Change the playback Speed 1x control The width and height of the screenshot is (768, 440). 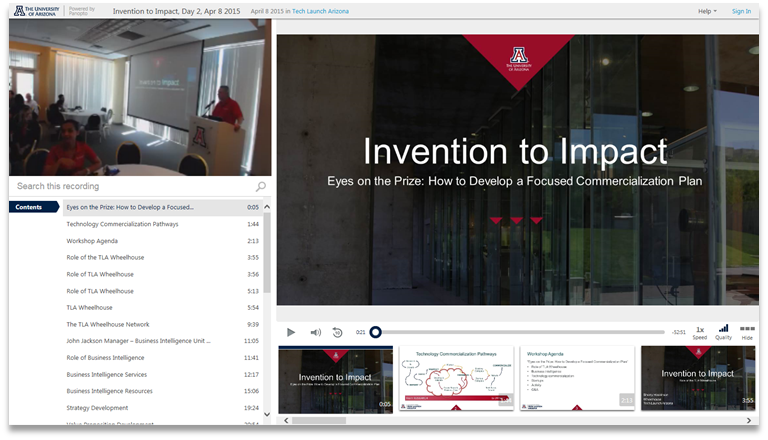[x=700, y=332]
